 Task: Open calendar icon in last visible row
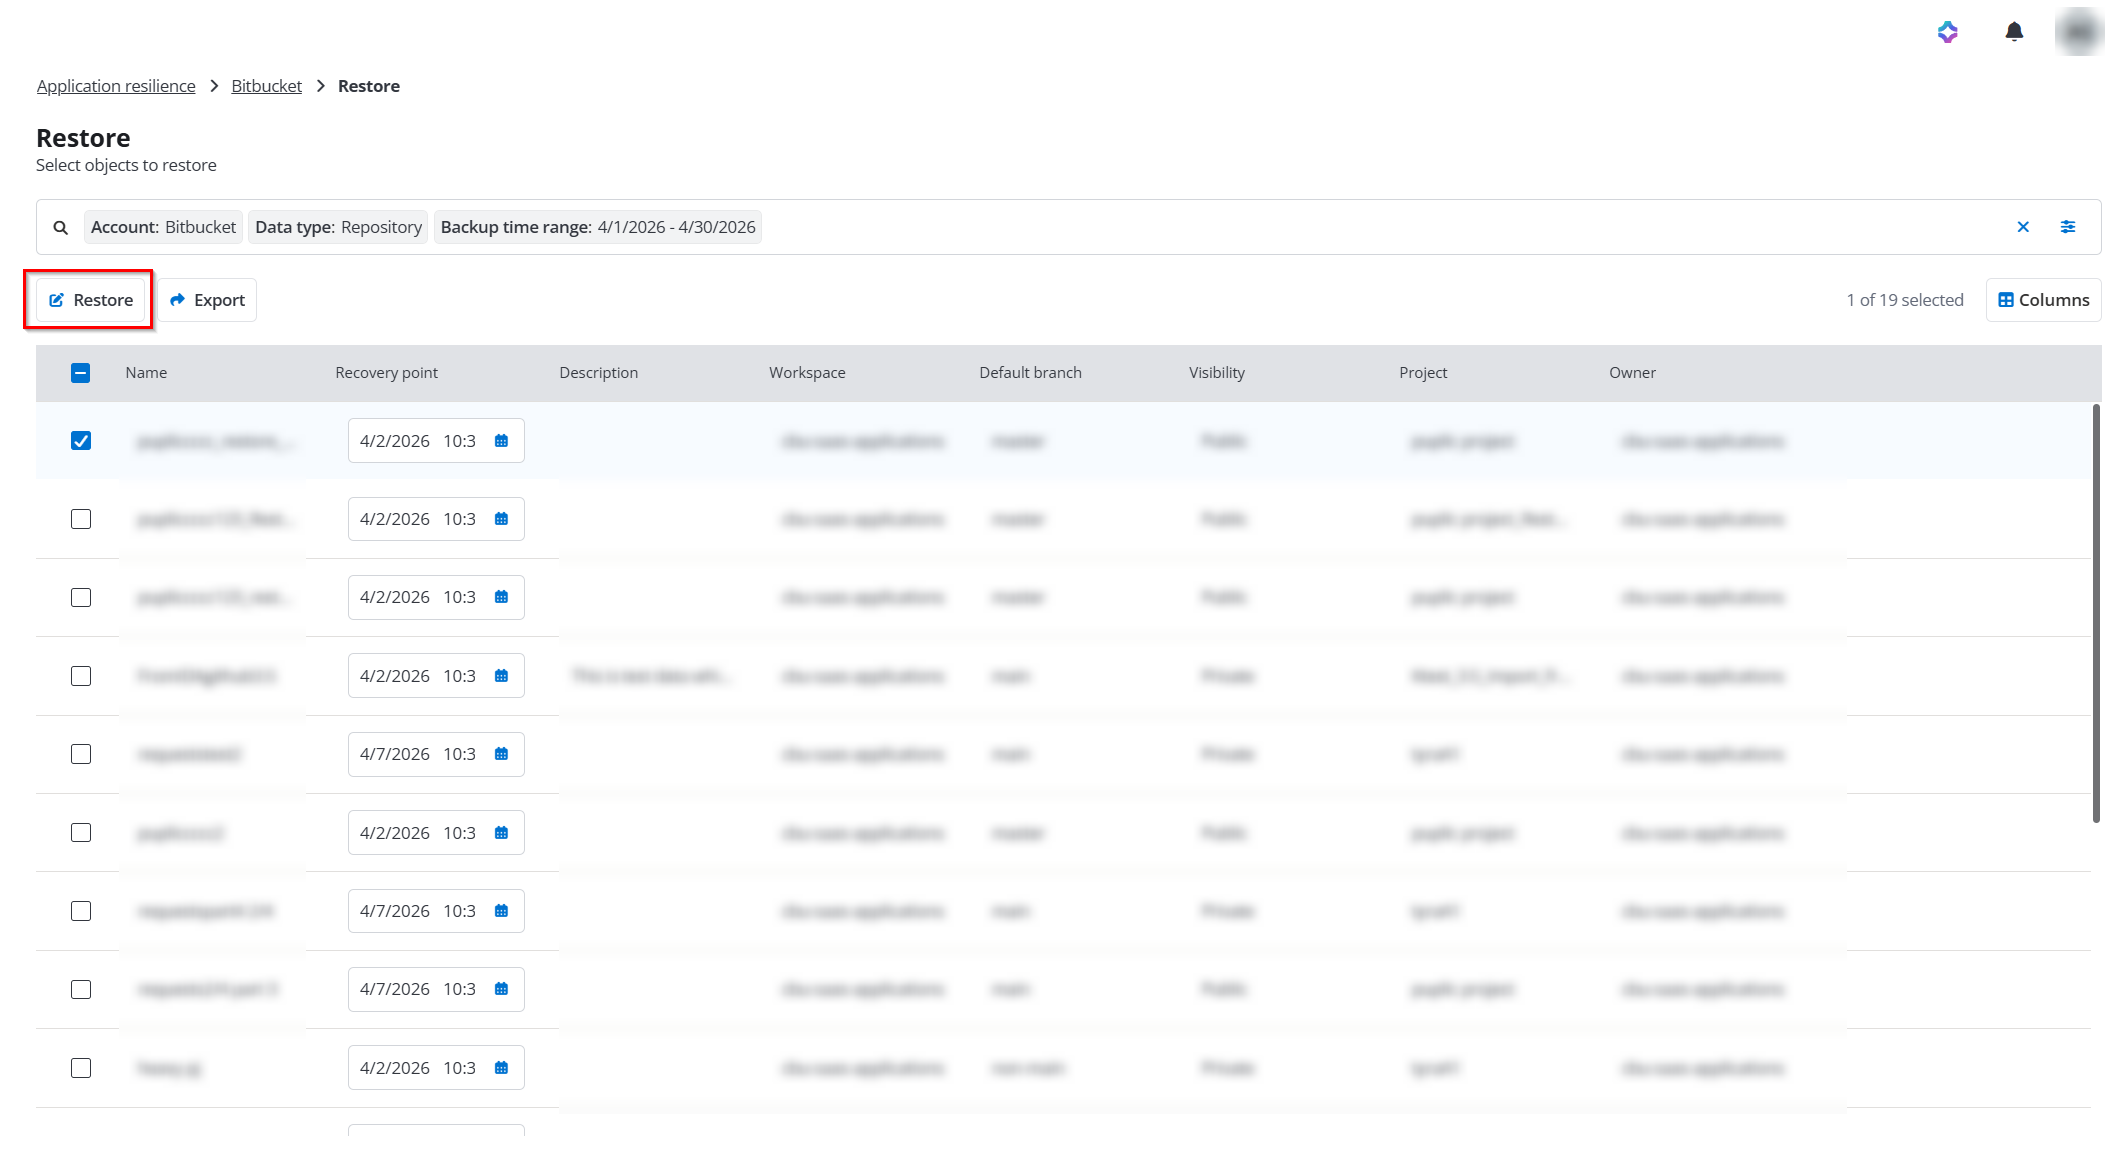[x=502, y=1068]
